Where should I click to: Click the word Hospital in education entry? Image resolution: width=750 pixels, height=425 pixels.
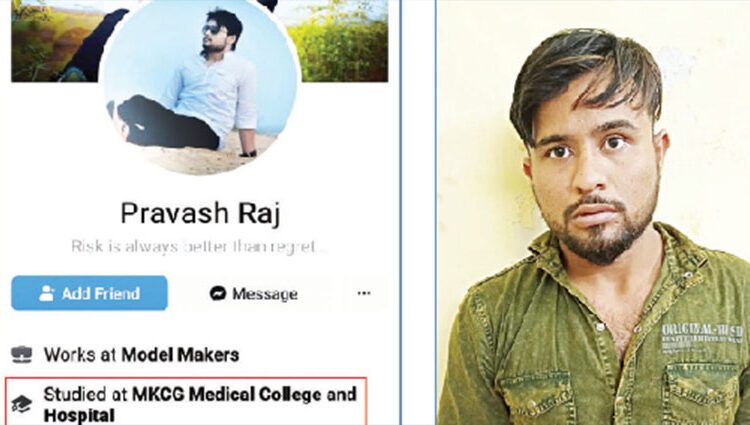pos(79,415)
